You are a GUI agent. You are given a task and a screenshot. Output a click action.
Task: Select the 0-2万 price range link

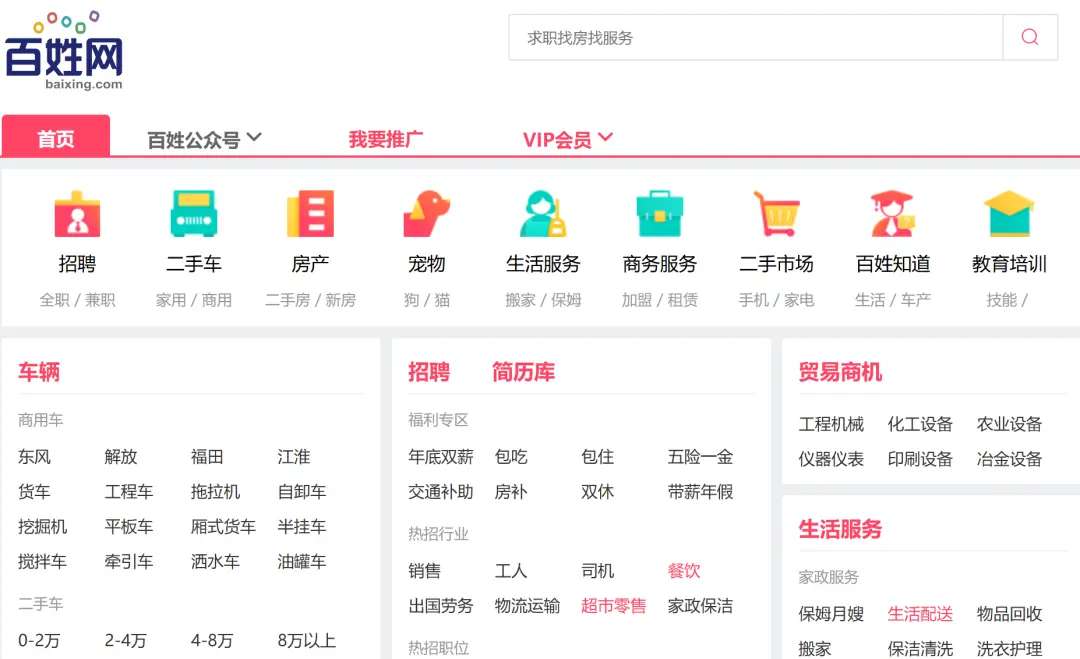click(x=40, y=641)
